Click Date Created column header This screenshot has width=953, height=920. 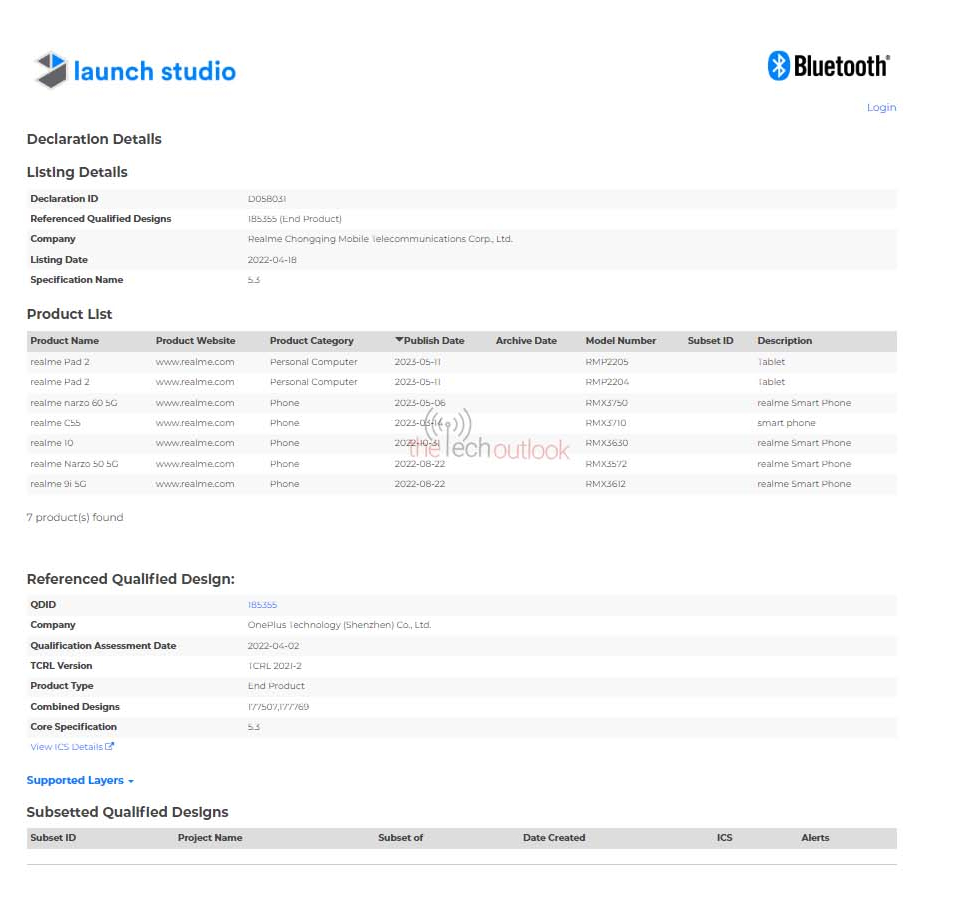click(554, 837)
